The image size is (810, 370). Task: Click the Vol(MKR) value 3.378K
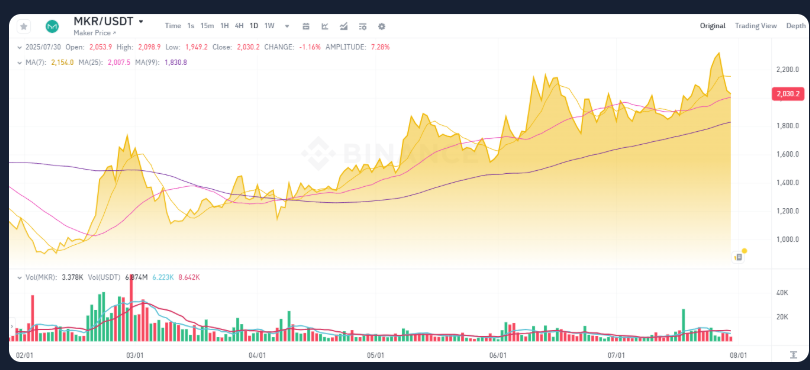point(72,278)
